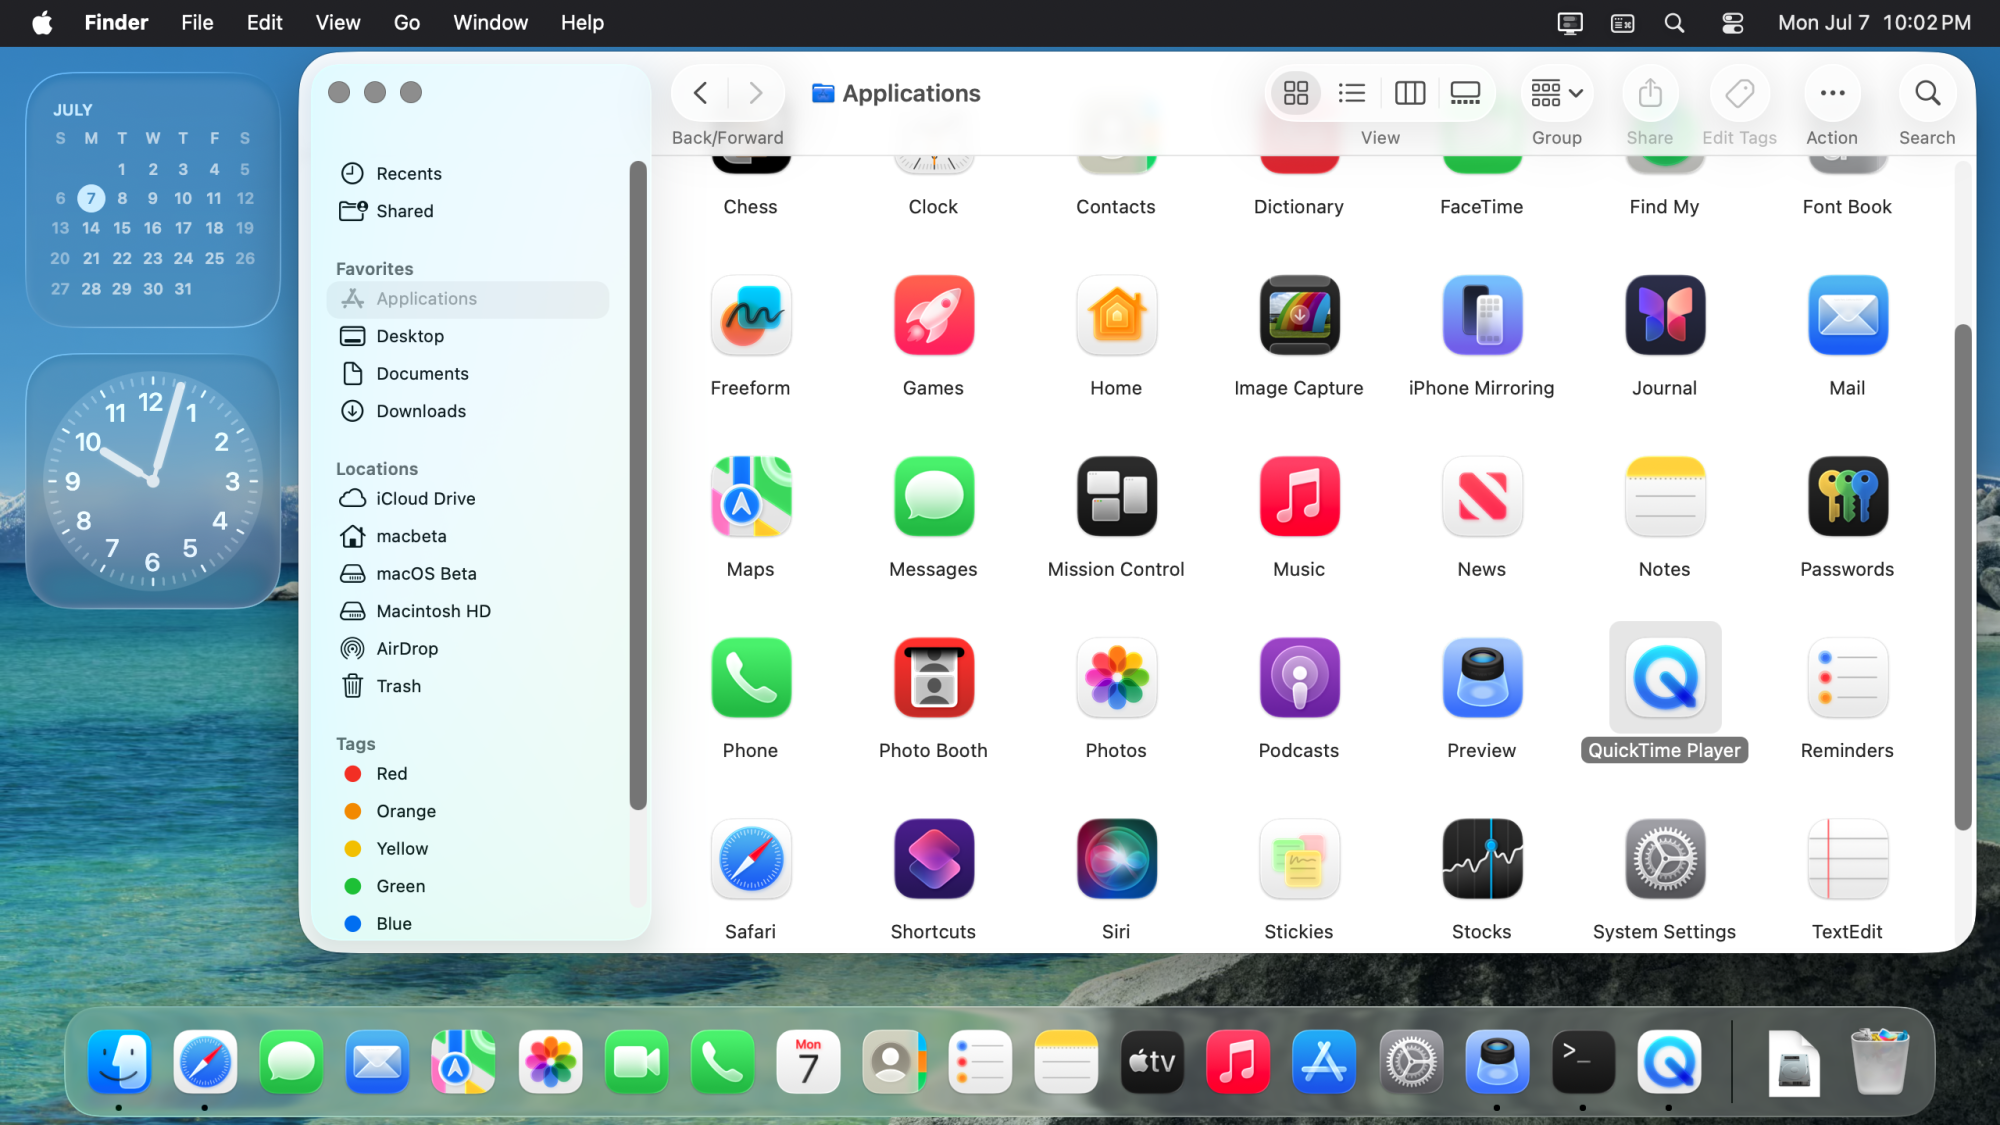Open the Group dropdown menu
The width and height of the screenshot is (2000, 1125).
1557,93
